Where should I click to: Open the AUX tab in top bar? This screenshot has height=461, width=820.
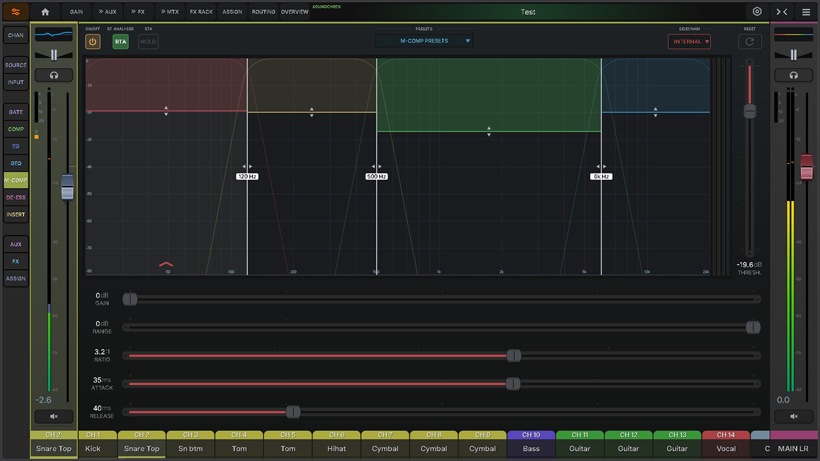coord(108,11)
